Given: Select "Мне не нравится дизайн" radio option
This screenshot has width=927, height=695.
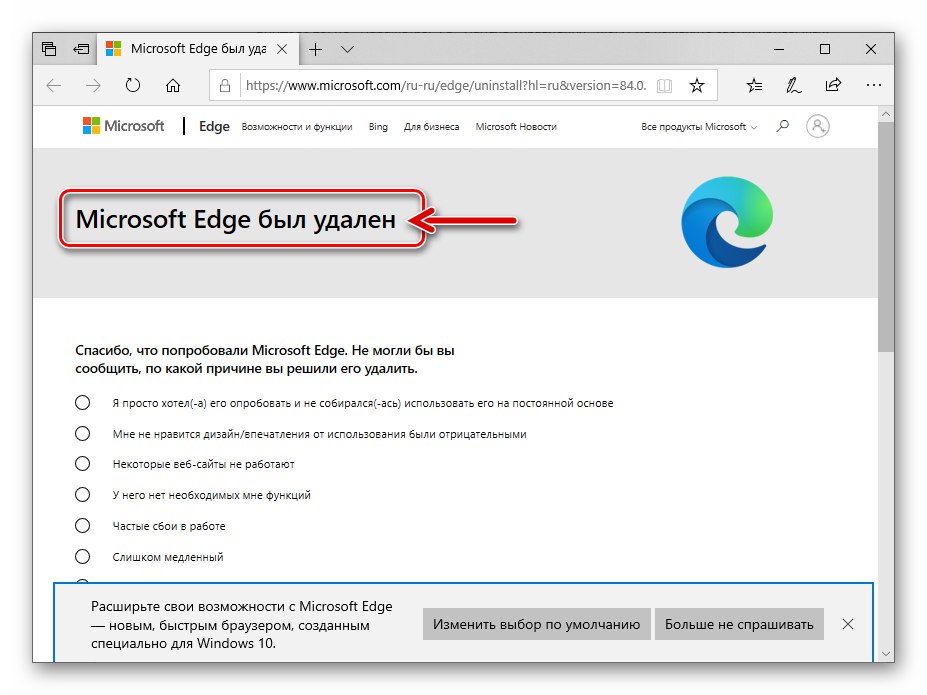Looking at the screenshot, I should (83, 434).
